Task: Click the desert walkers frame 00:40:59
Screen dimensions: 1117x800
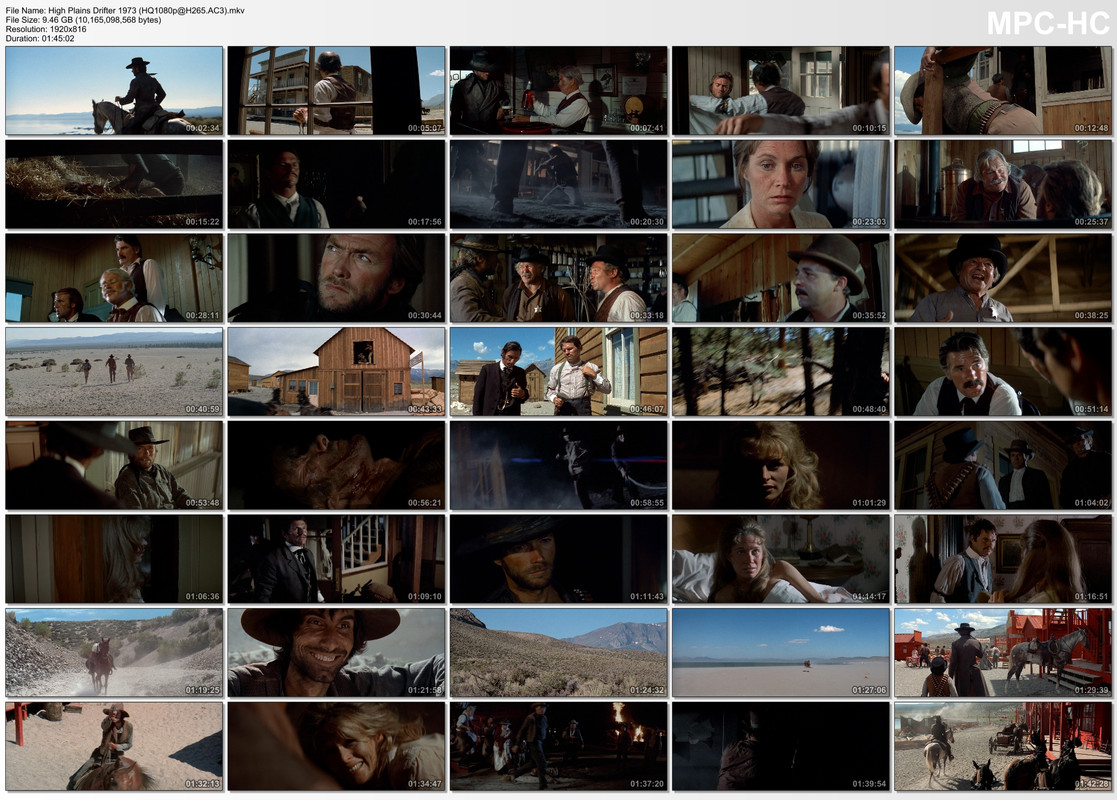Action: click(x=114, y=372)
